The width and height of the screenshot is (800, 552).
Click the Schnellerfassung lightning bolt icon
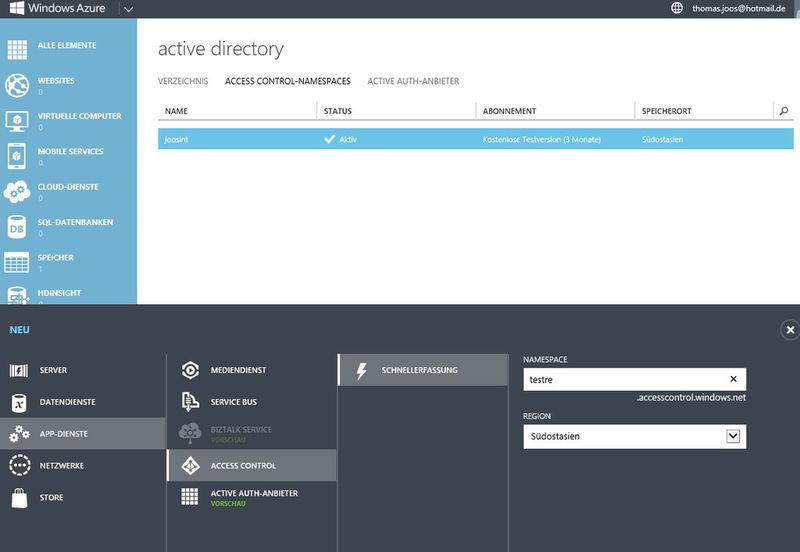coord(361,371)
